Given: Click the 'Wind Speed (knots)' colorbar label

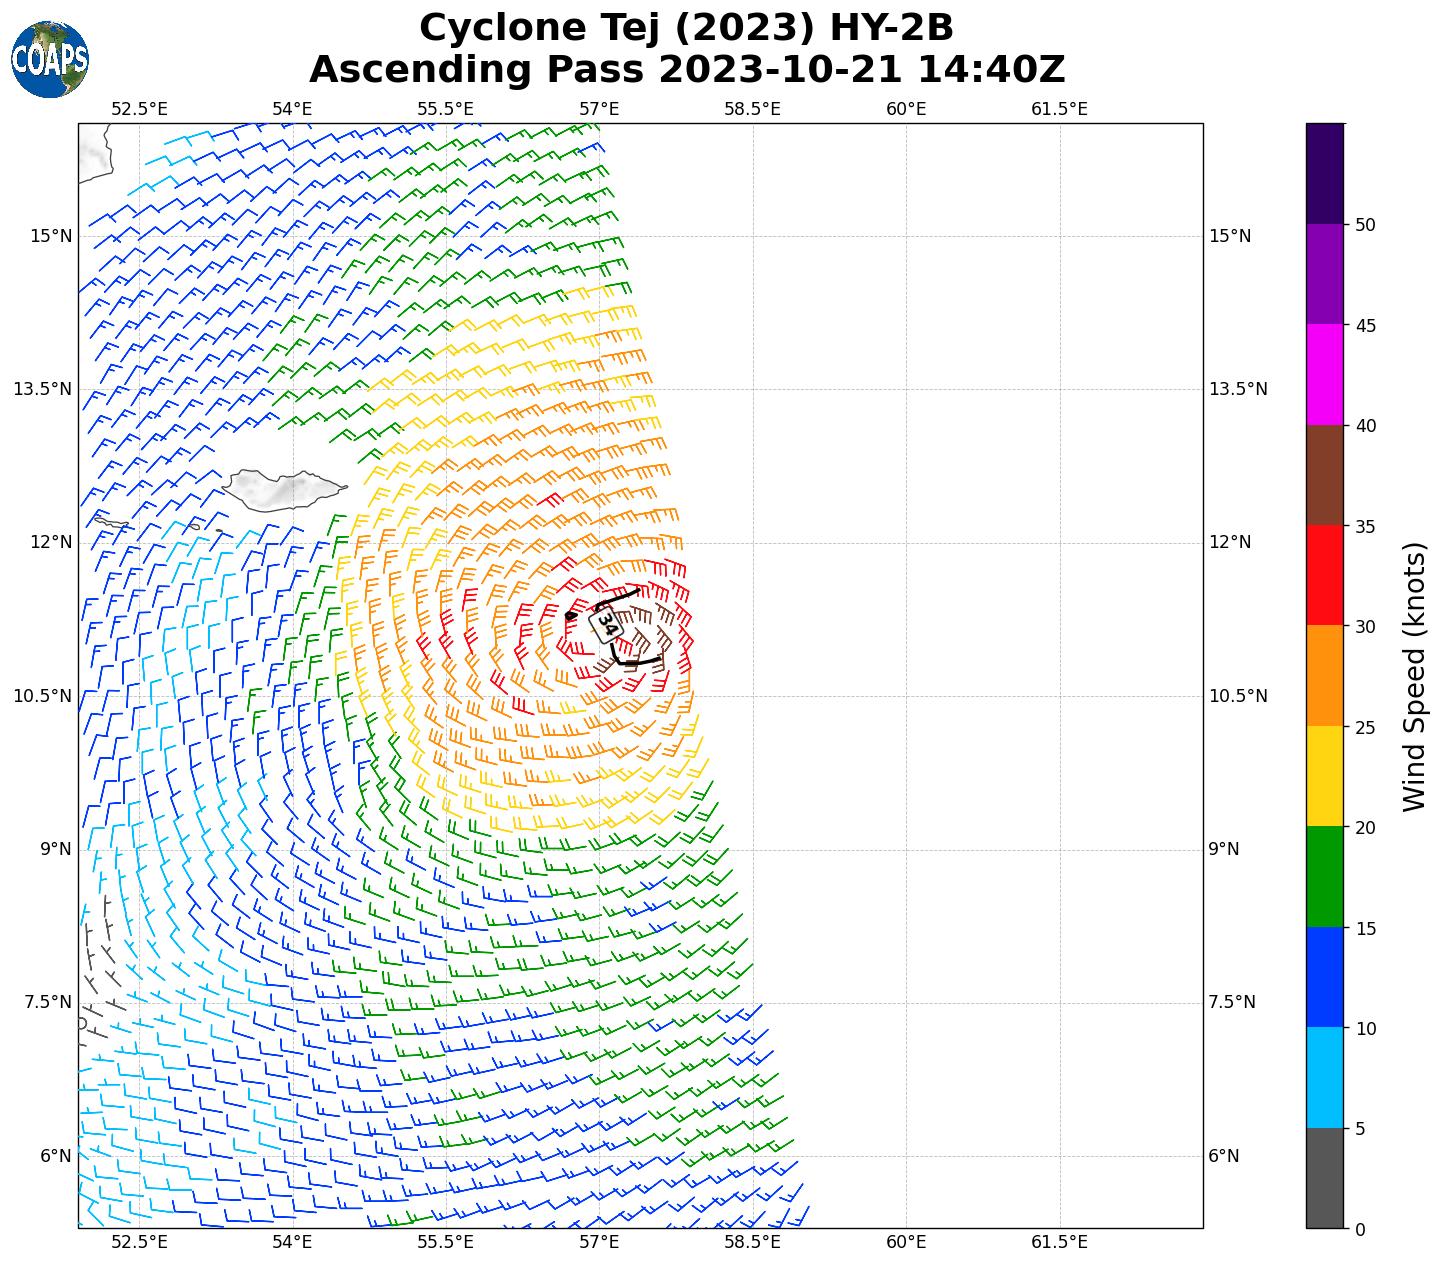Looking at the screenshot, I should [x=1414, y=677].
